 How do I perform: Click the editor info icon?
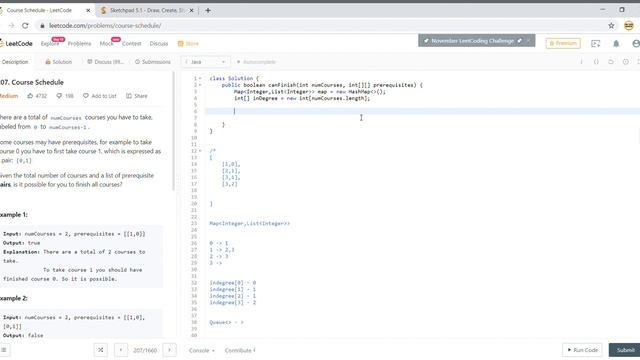tap(581, 62)
